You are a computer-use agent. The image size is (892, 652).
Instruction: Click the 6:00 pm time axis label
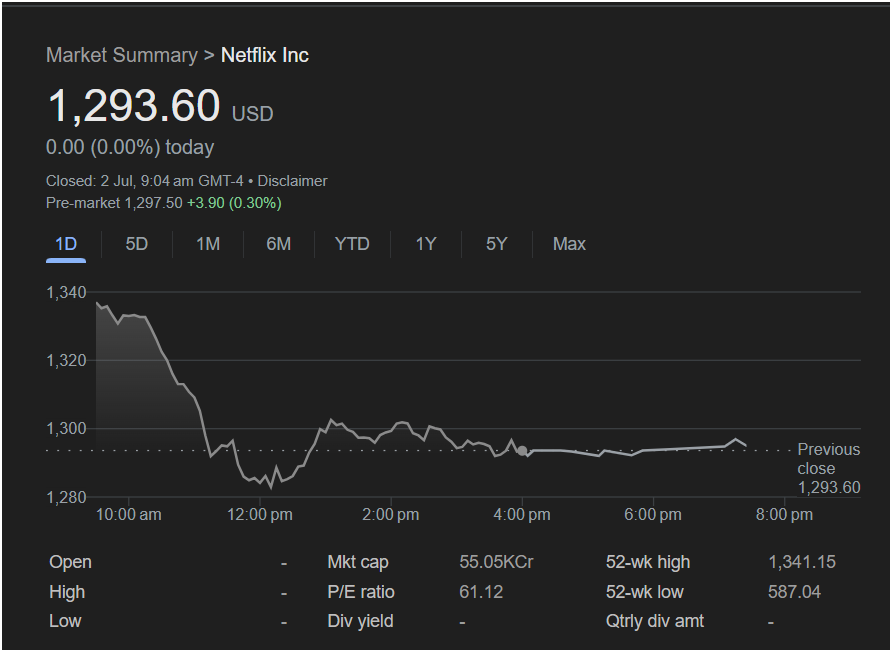[x=653, y=515]
